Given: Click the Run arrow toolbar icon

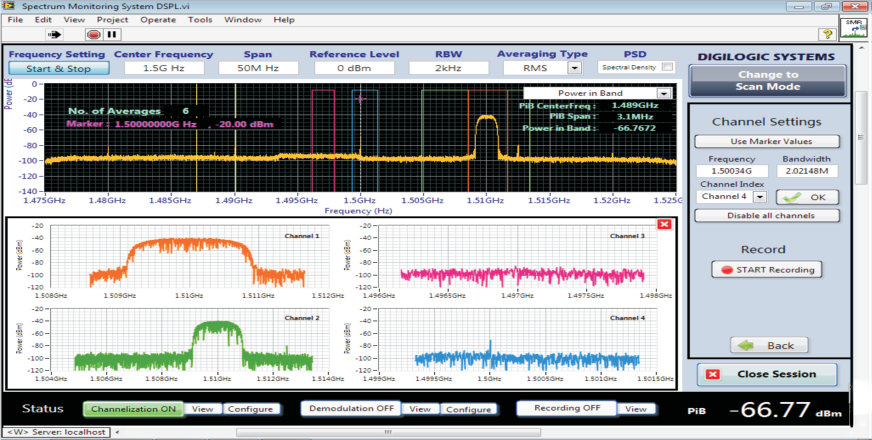Looking at the screenshot, I should click(x=54, y=34).
